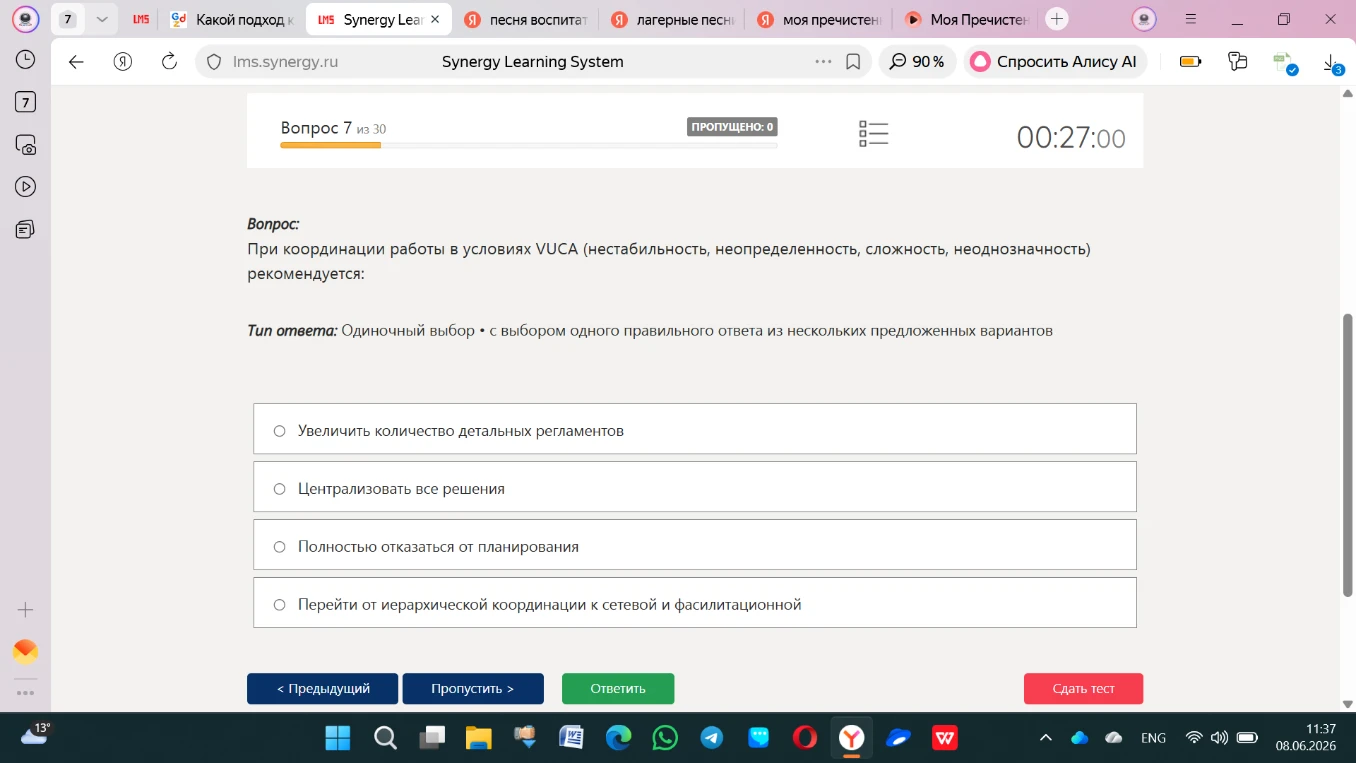Open the orange mail icon in sidebar
1356x763 pixels.
[26, 652]
